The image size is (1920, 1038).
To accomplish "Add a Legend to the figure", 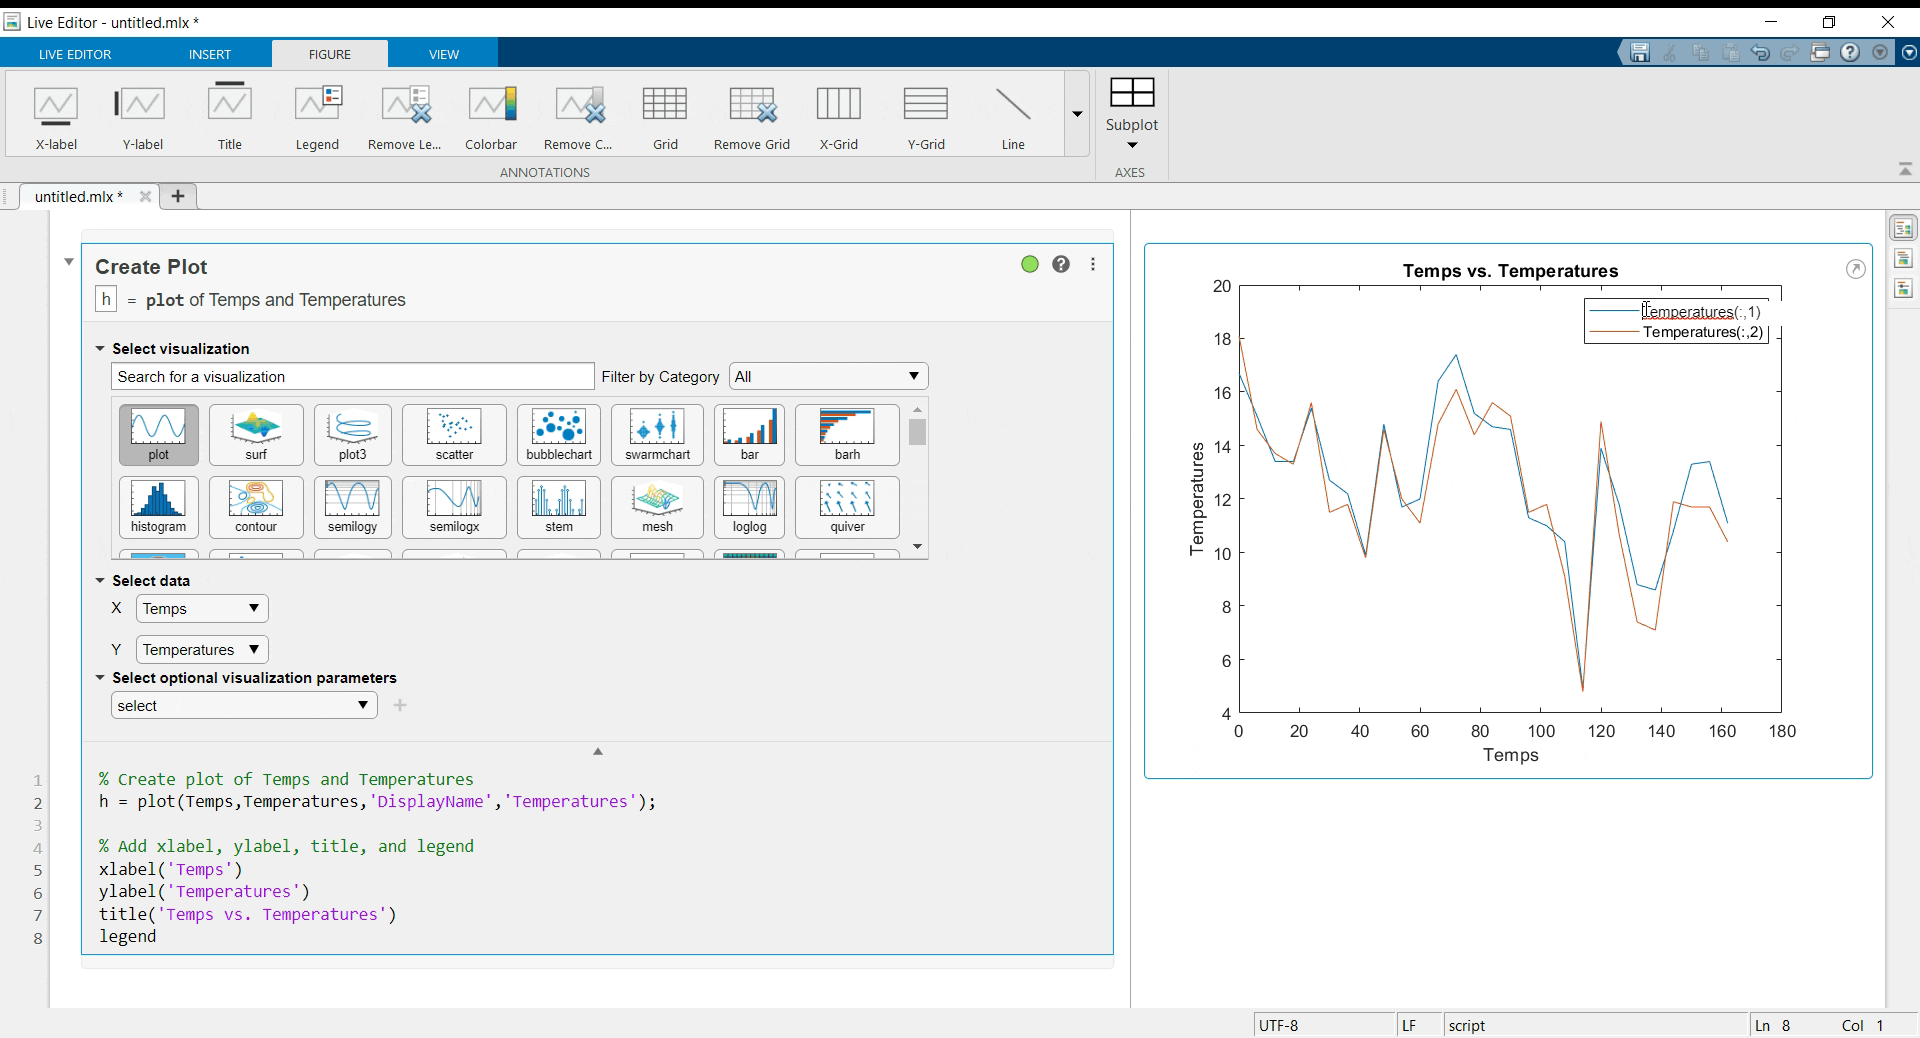I will (317, 118).
